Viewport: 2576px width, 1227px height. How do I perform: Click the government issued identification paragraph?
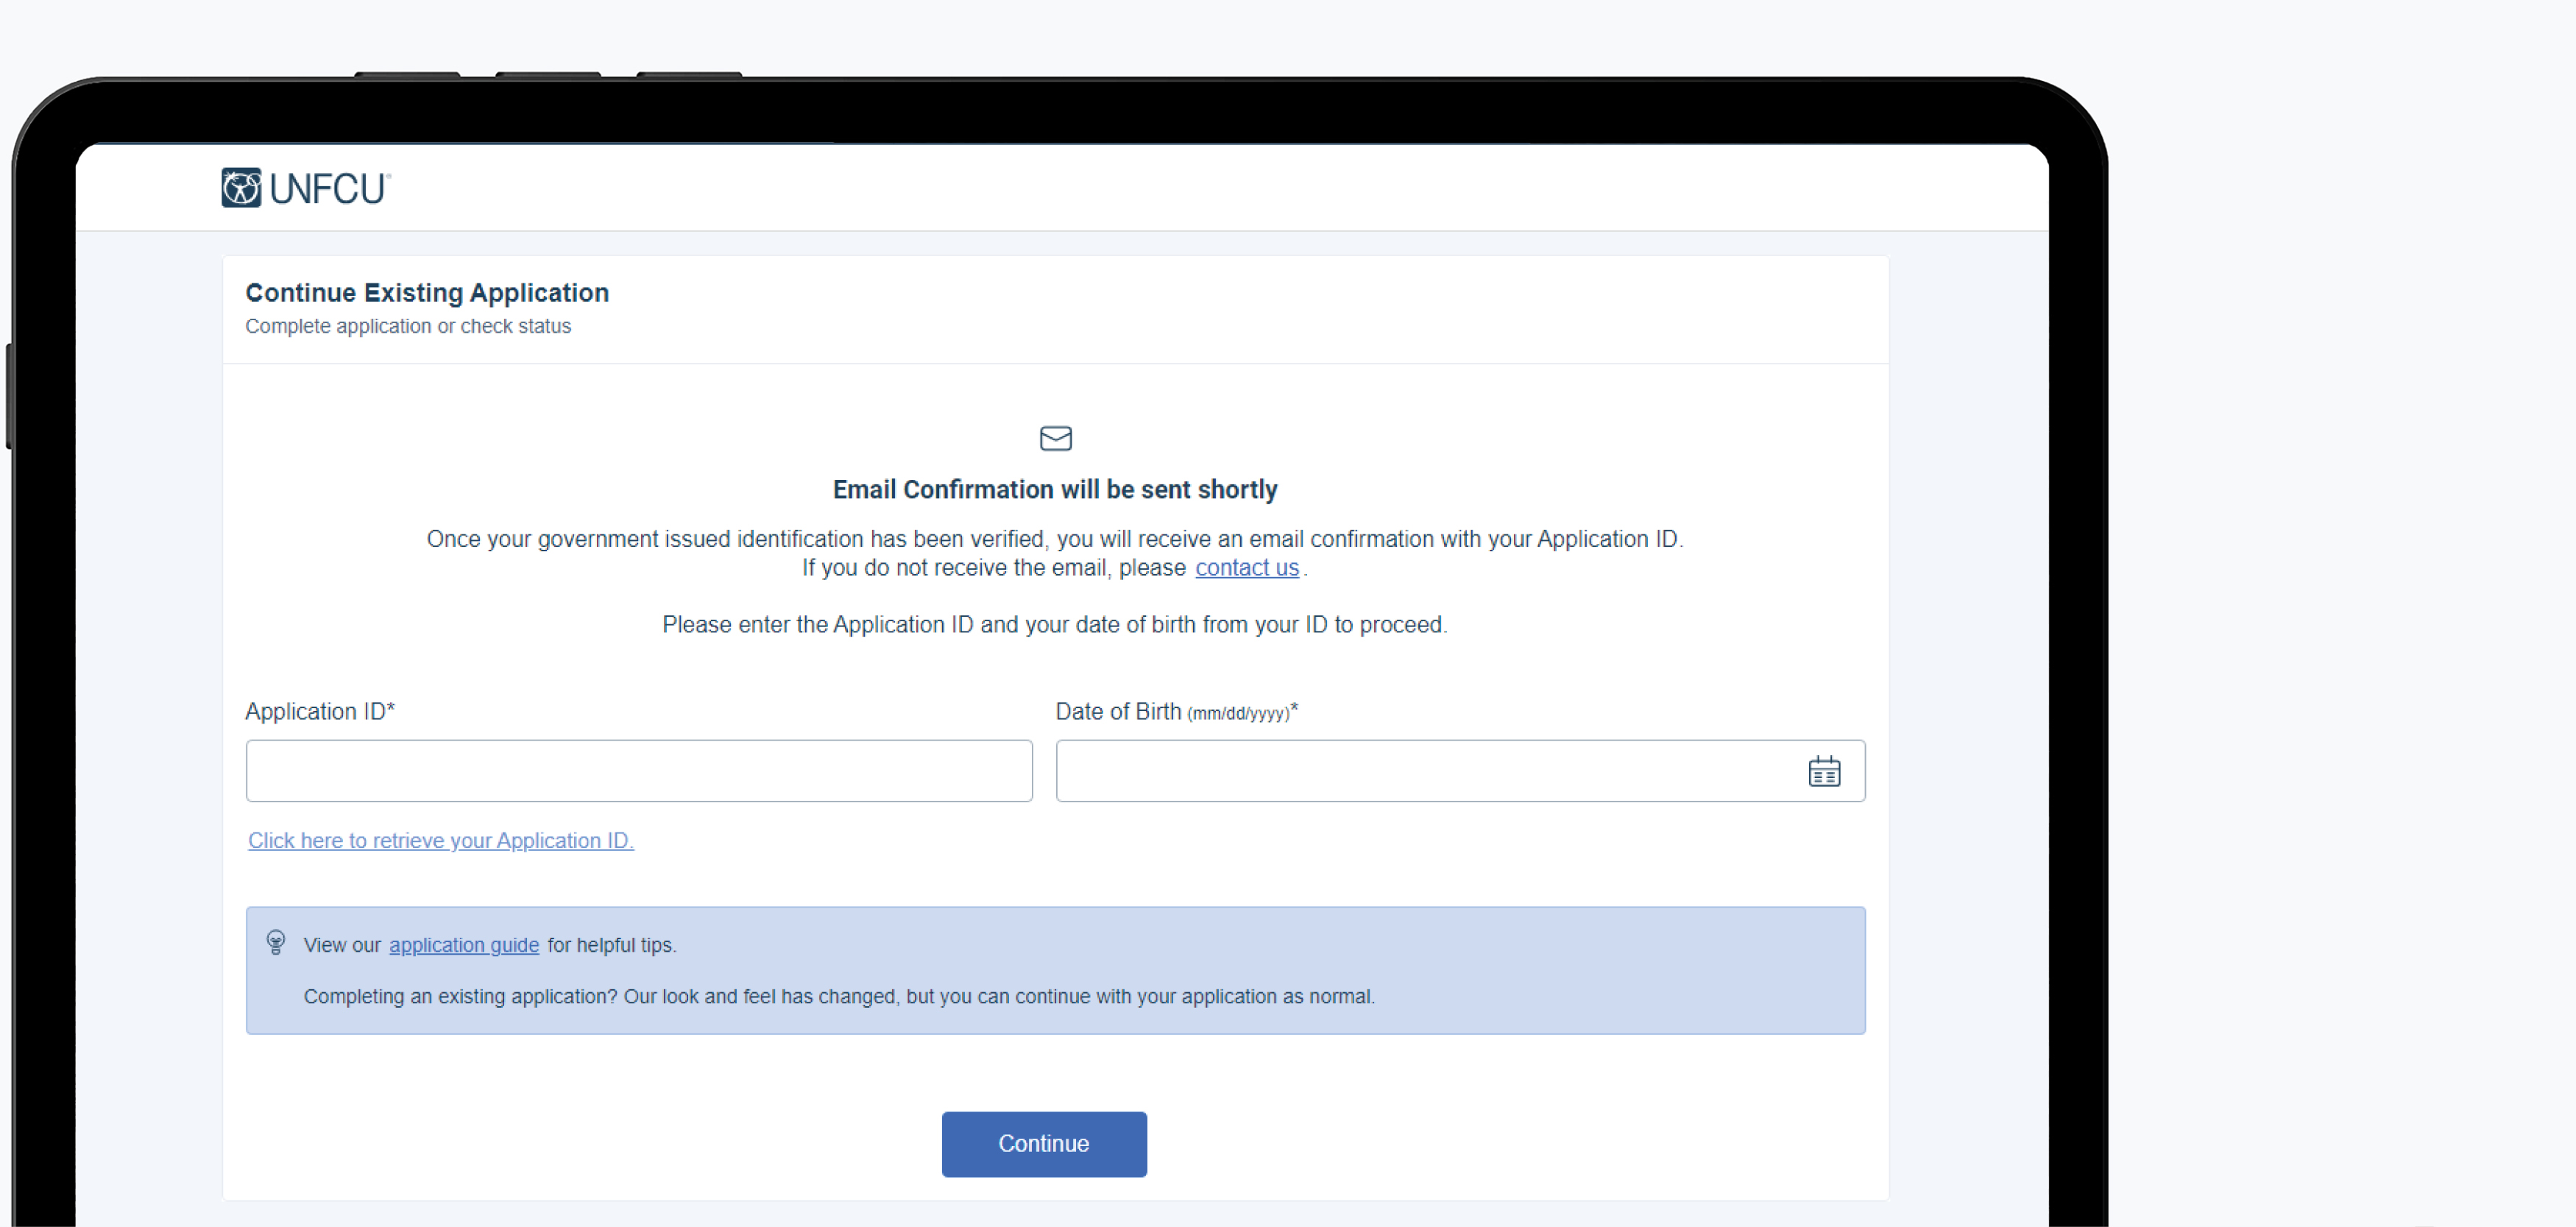click(1055, 553)
